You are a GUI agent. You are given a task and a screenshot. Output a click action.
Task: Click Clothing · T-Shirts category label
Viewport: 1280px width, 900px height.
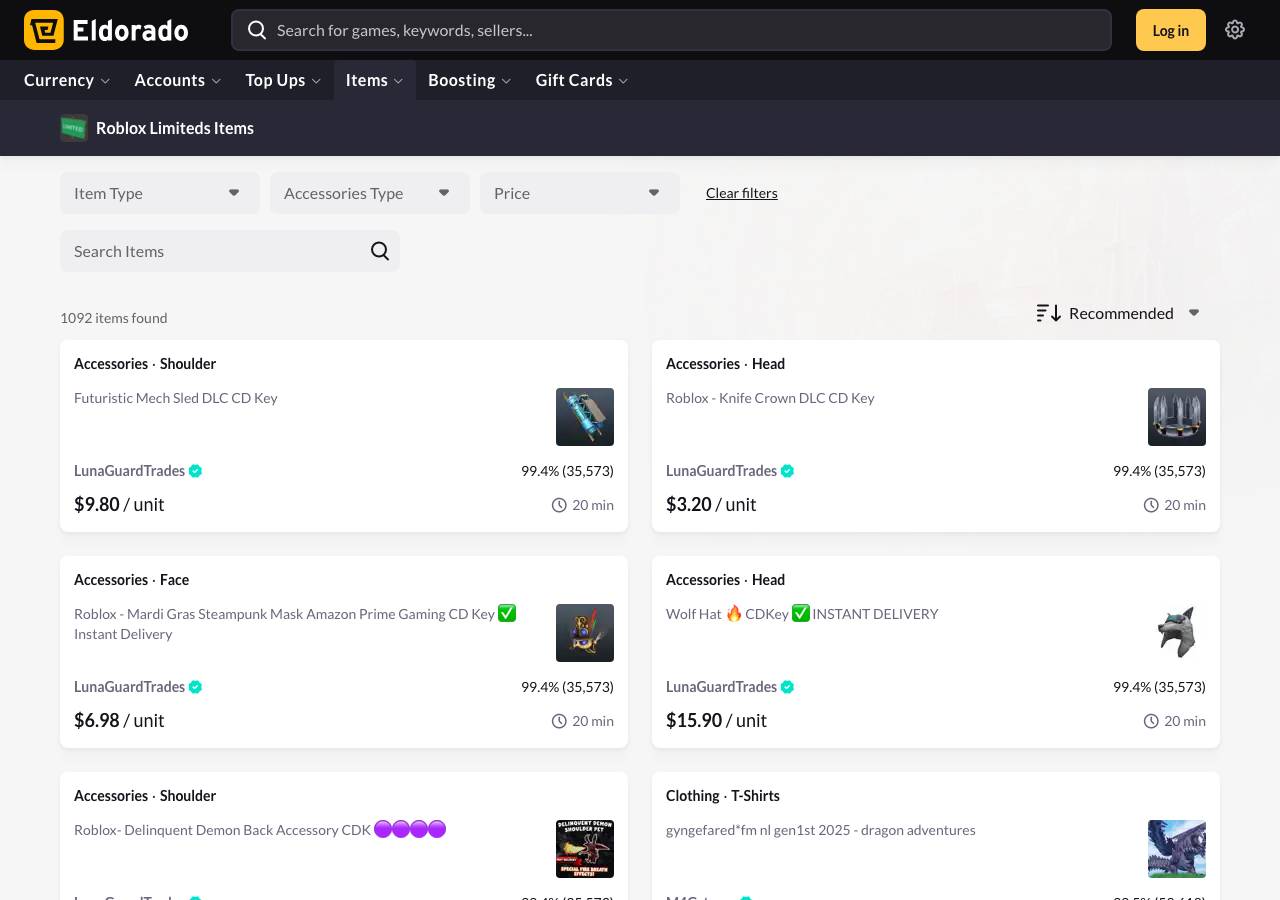723,796
